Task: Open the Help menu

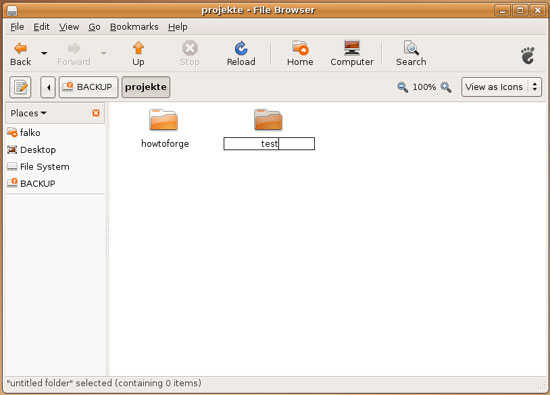Action: pos(177,27)
